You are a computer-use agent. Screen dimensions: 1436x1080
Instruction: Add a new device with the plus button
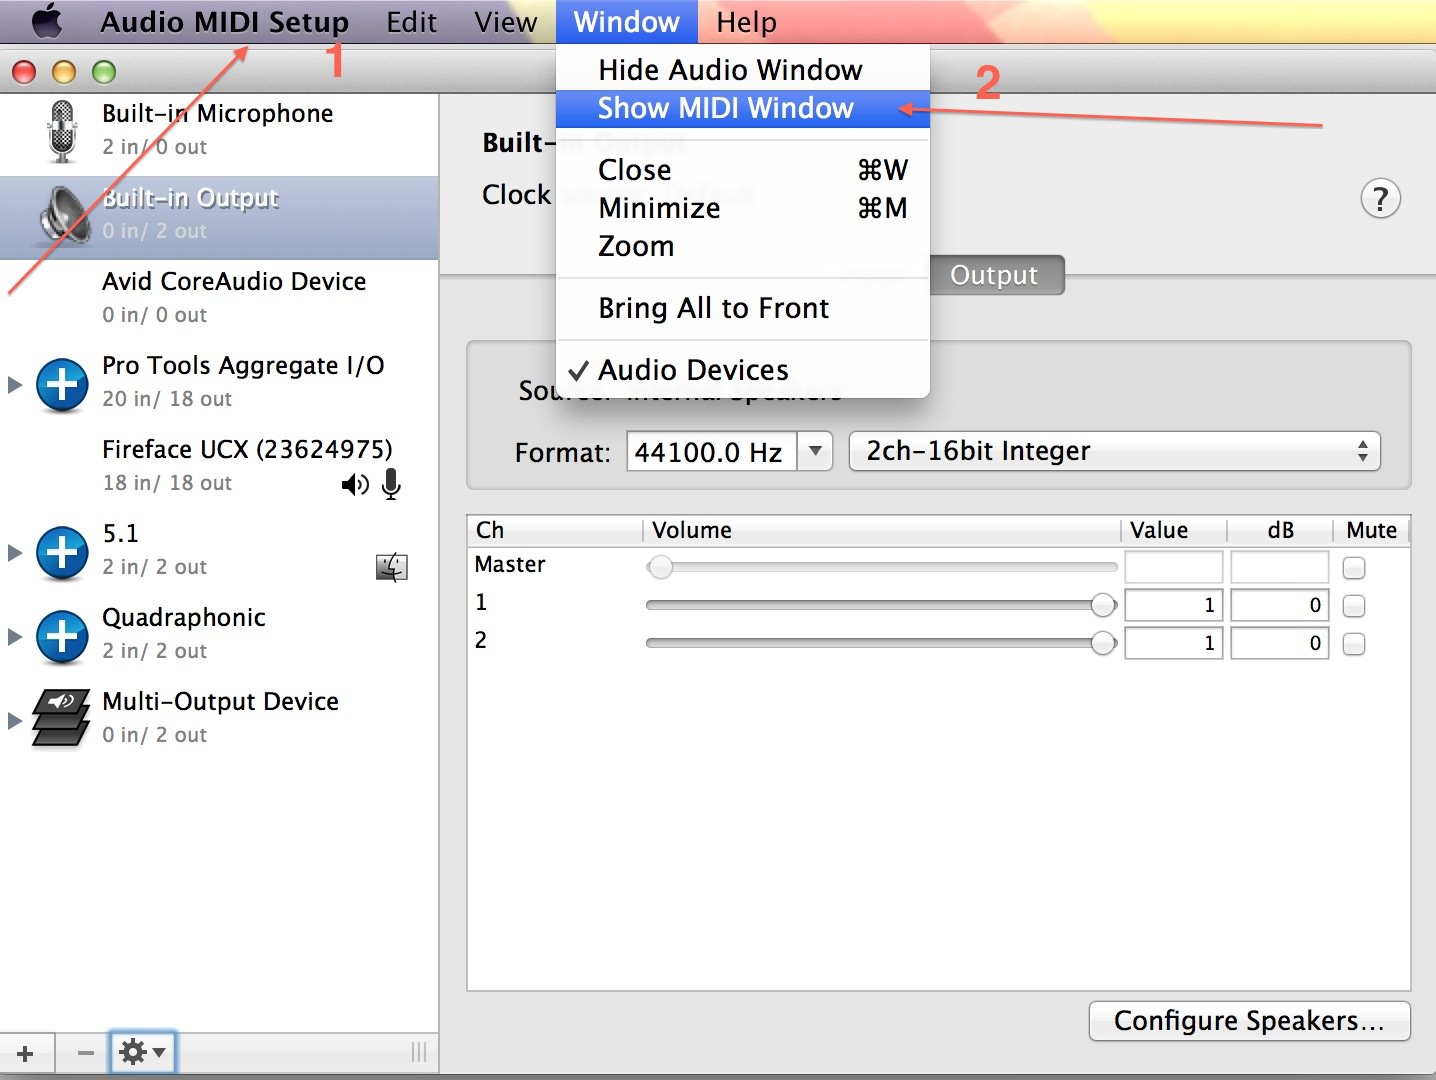(x=26, y=1053)
